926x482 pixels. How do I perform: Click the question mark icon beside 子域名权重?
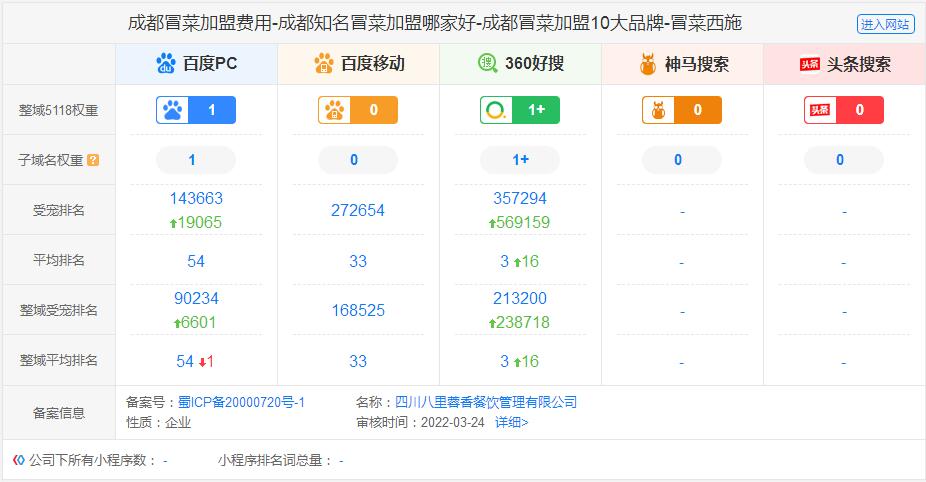pos(93,160)
